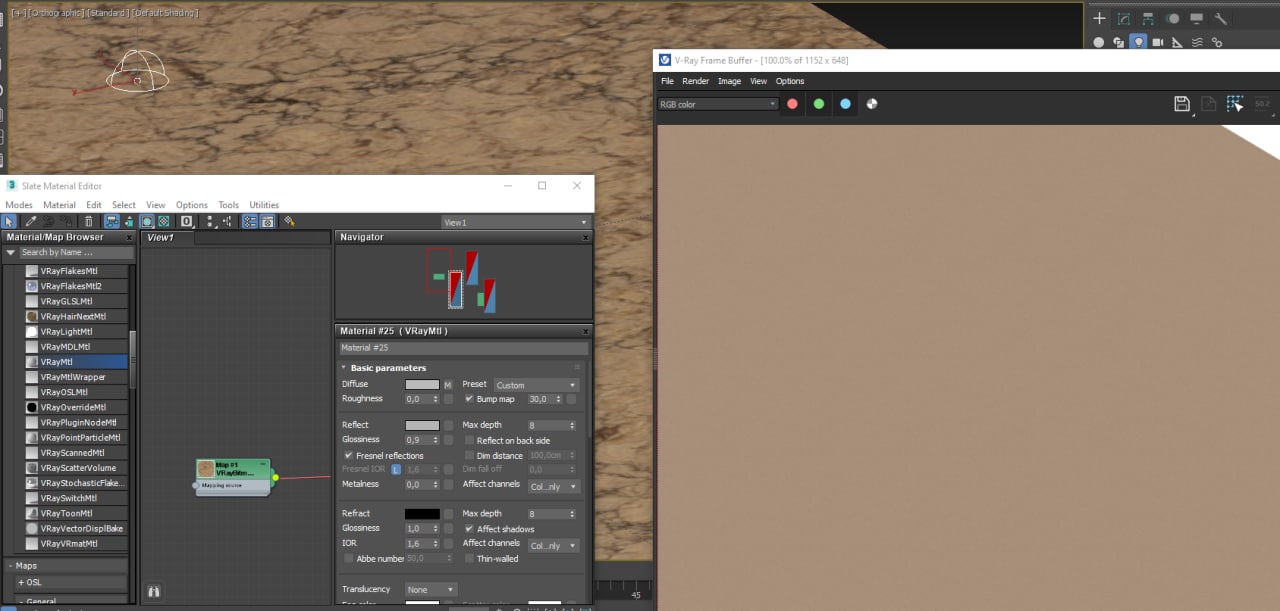This screenshot has width=1280, height=611.
Task: Click region render icon in Frame Buffer
Action: click(x=1235, y=104)
